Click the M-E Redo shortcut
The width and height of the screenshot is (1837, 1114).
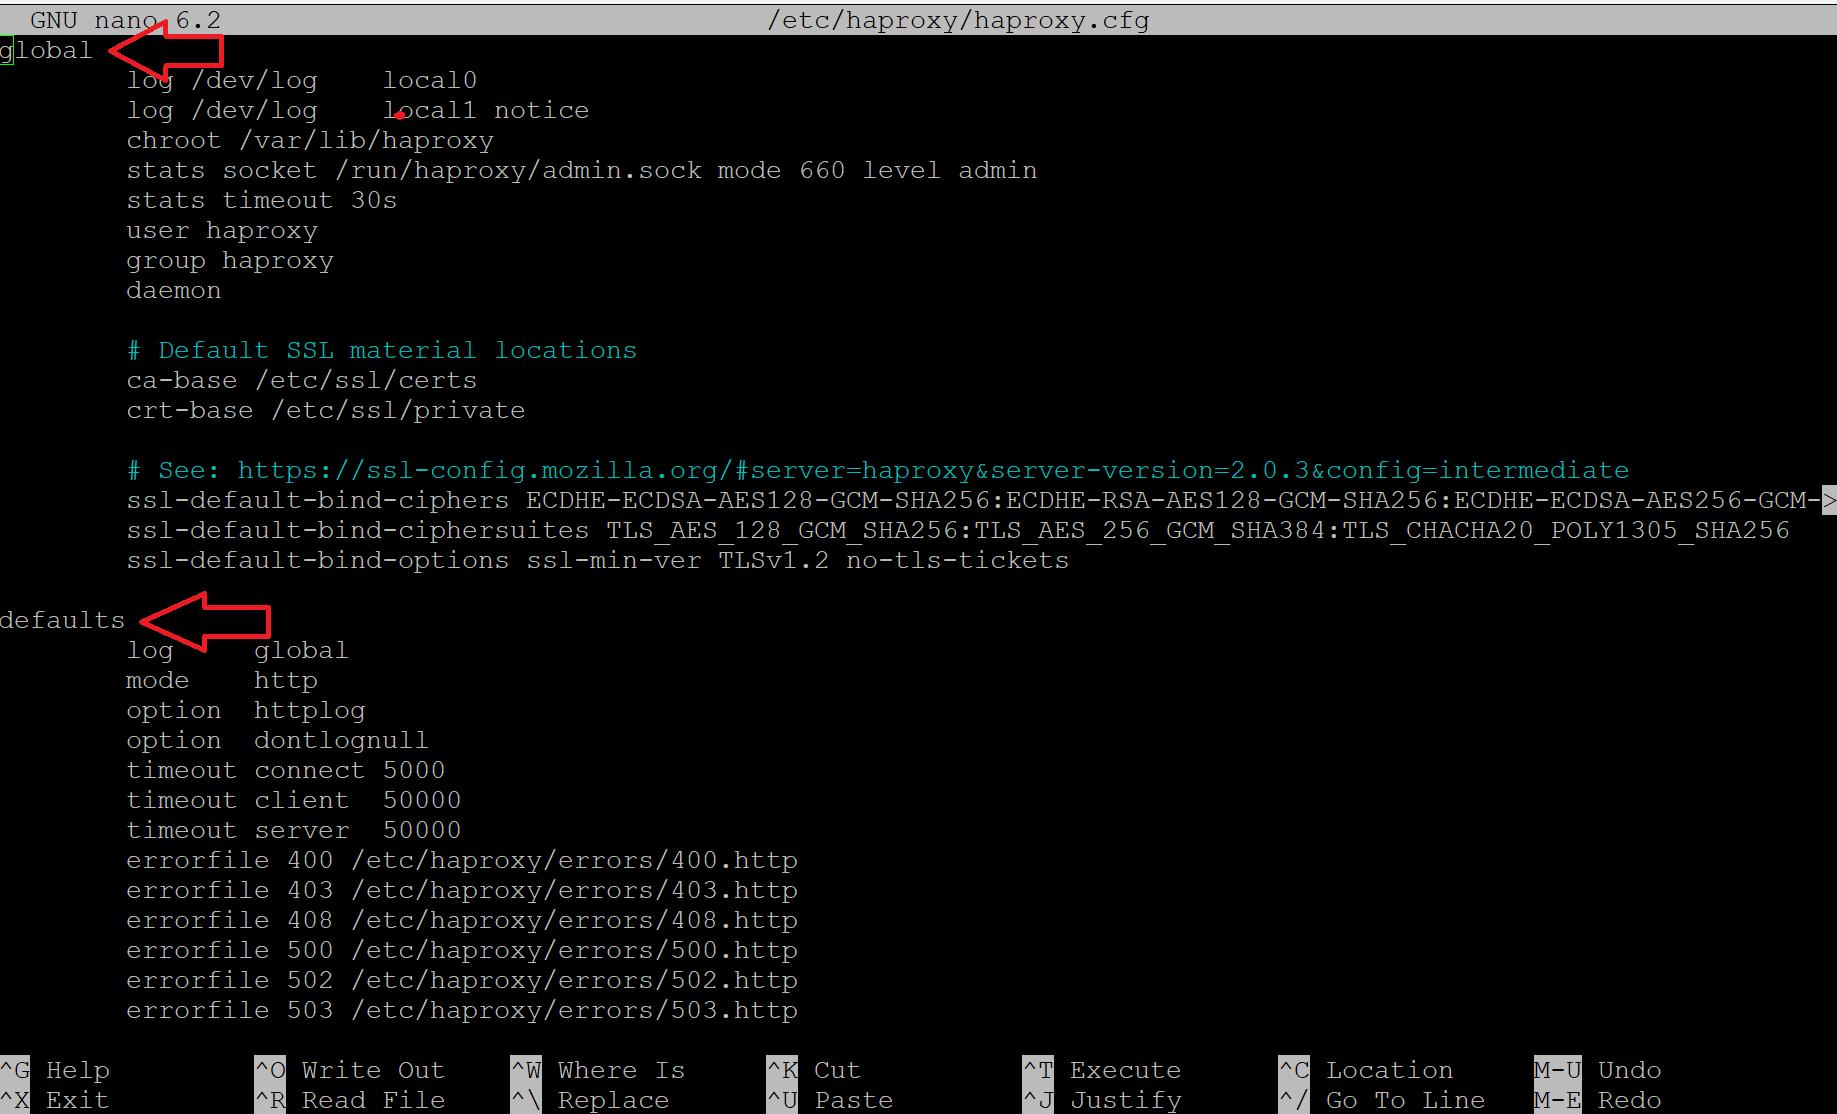[x=1598, y=1100]
